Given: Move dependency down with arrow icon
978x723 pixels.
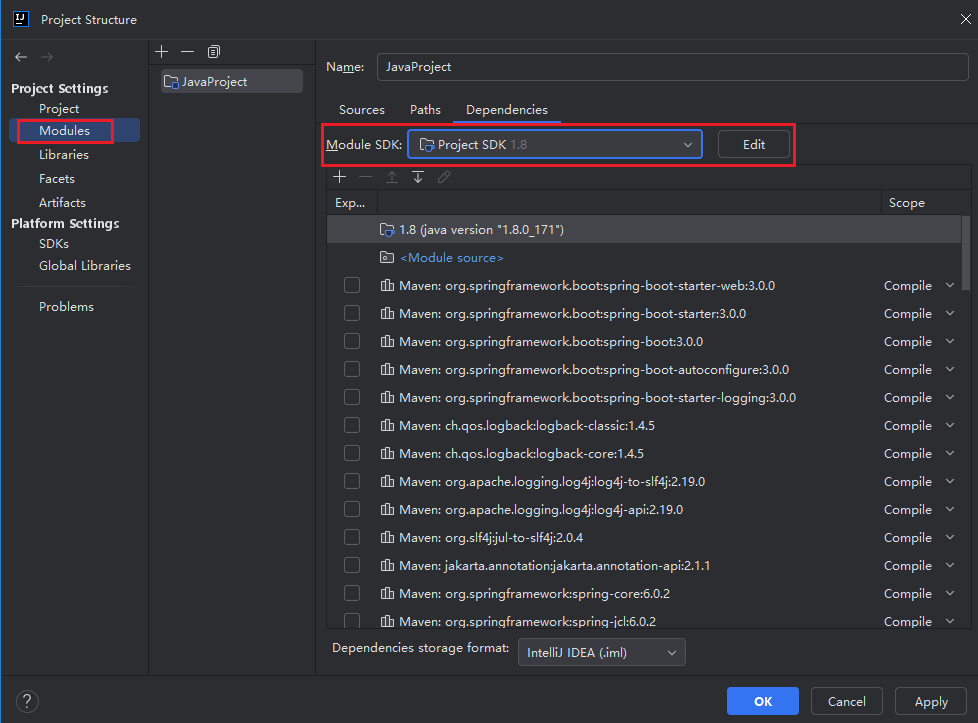Looking at the screenshot, I should coord(418,177).
